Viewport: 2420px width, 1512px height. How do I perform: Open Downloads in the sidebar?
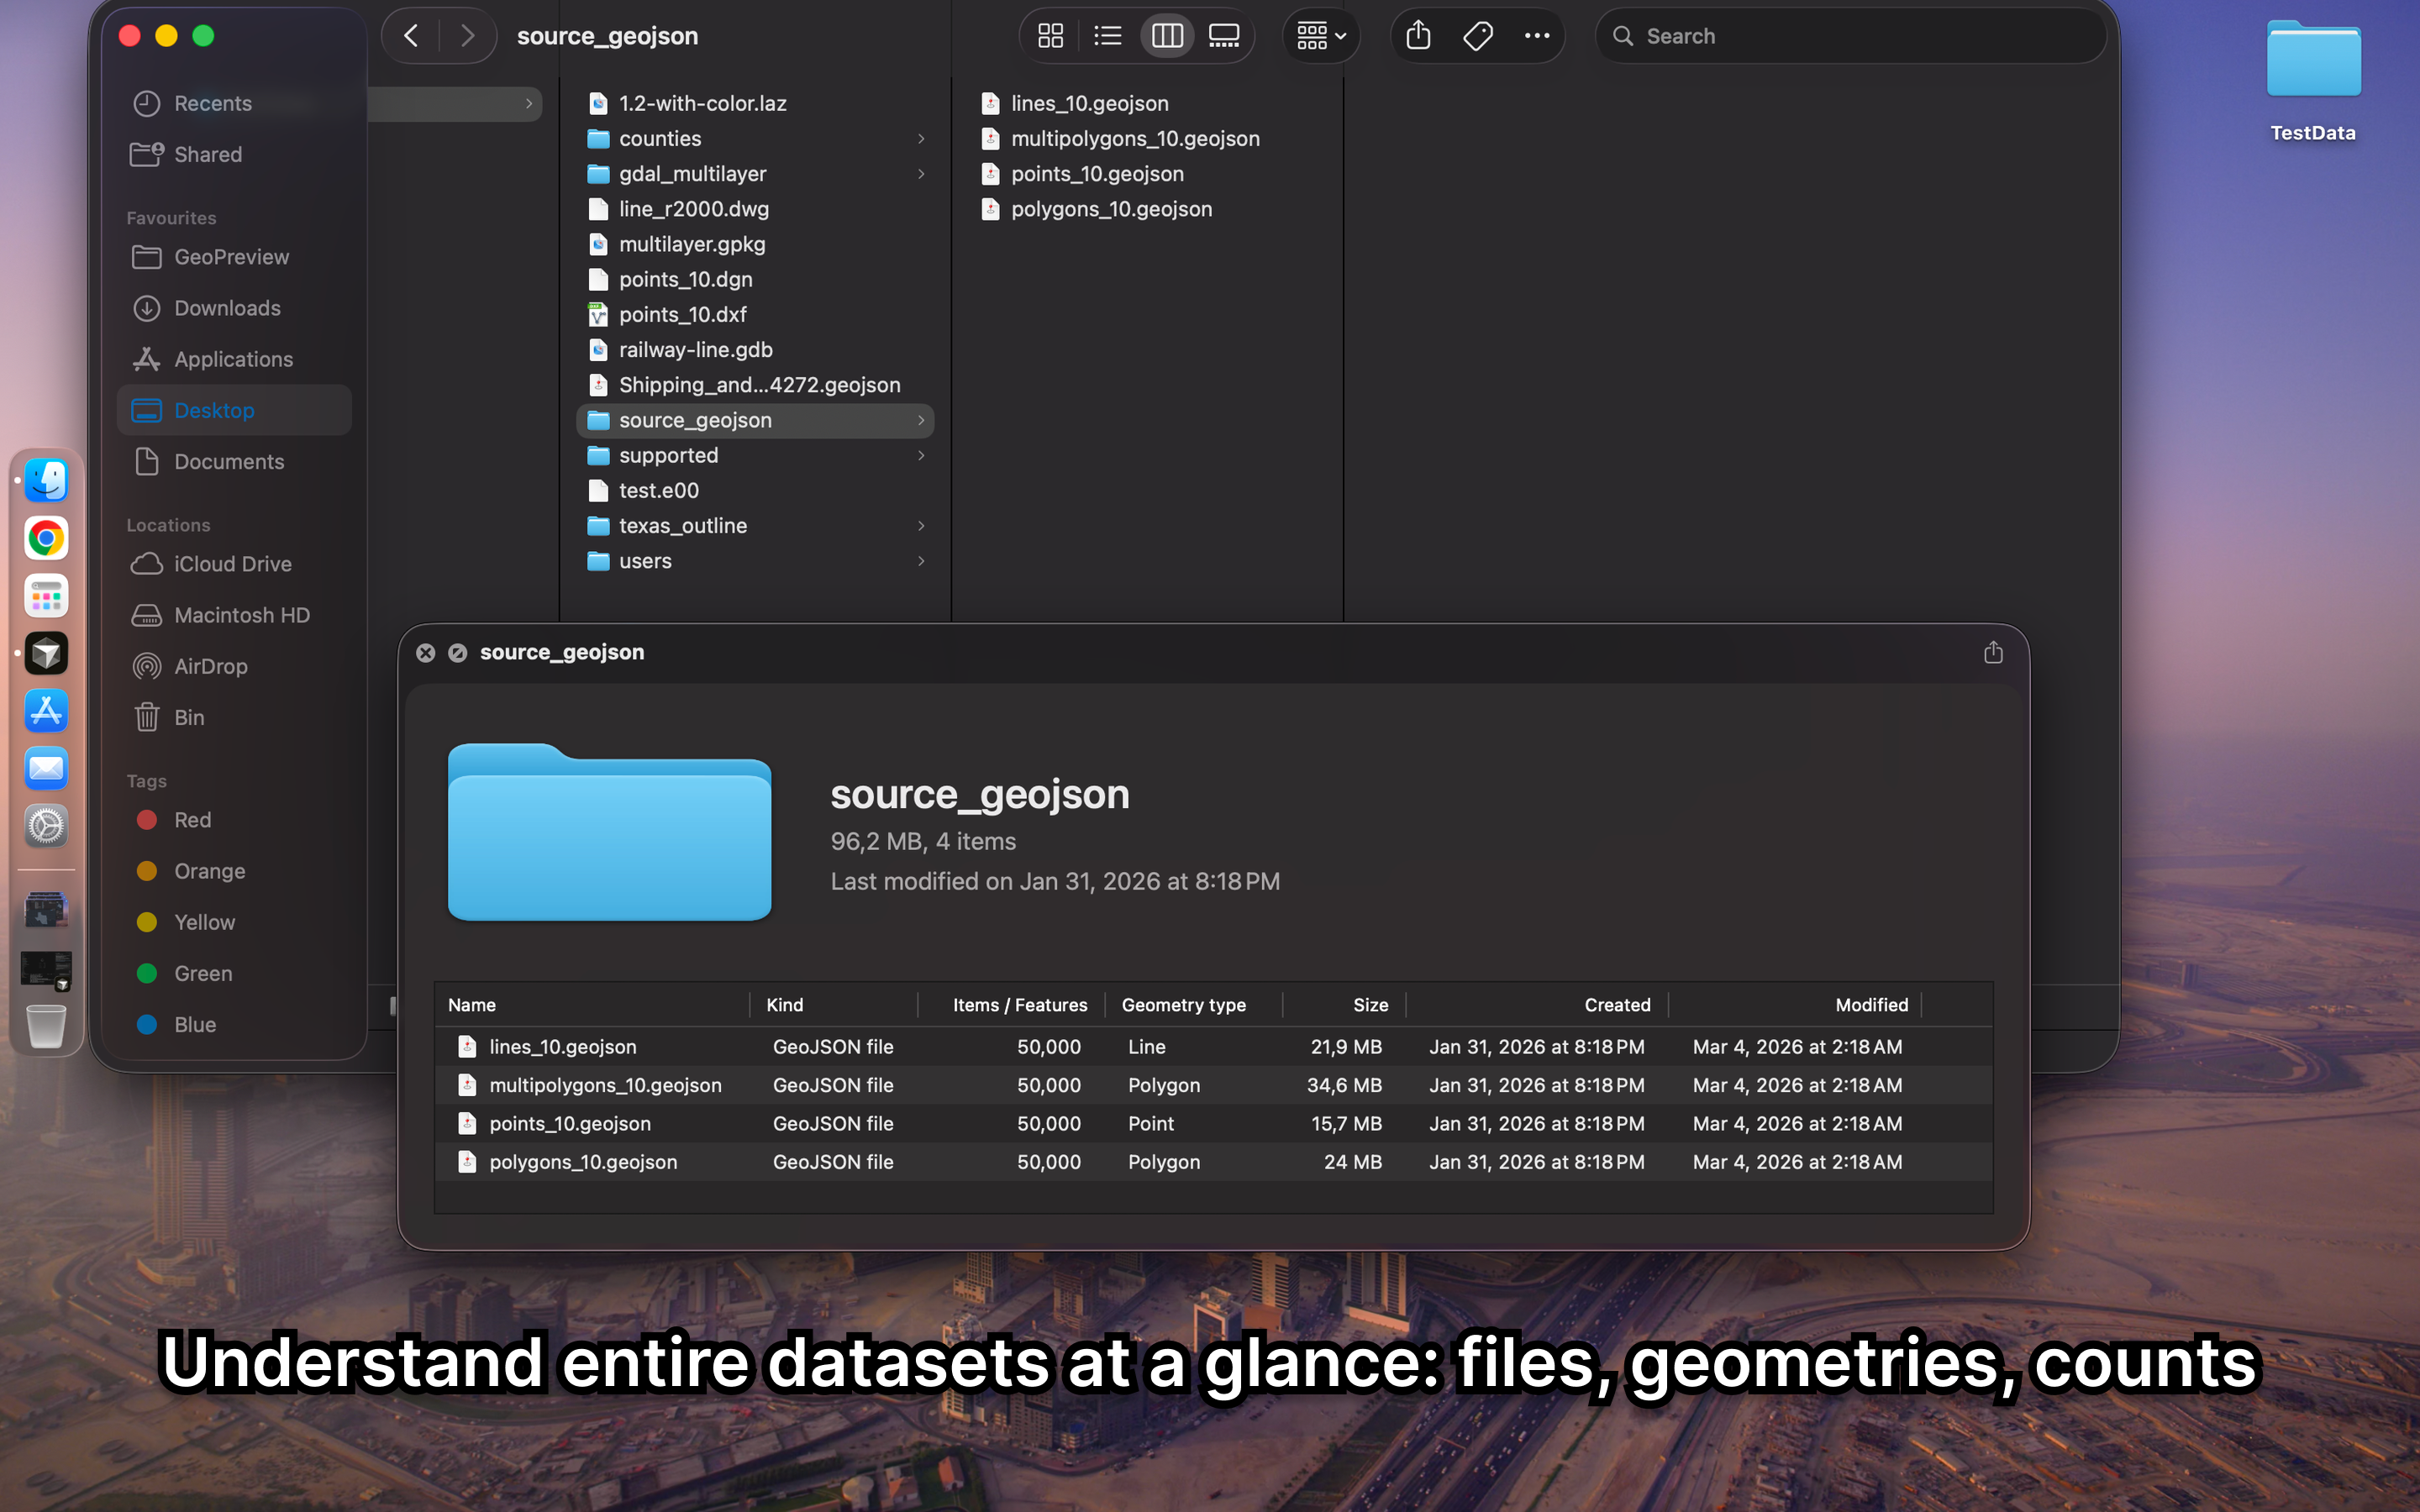coord(227,308)
